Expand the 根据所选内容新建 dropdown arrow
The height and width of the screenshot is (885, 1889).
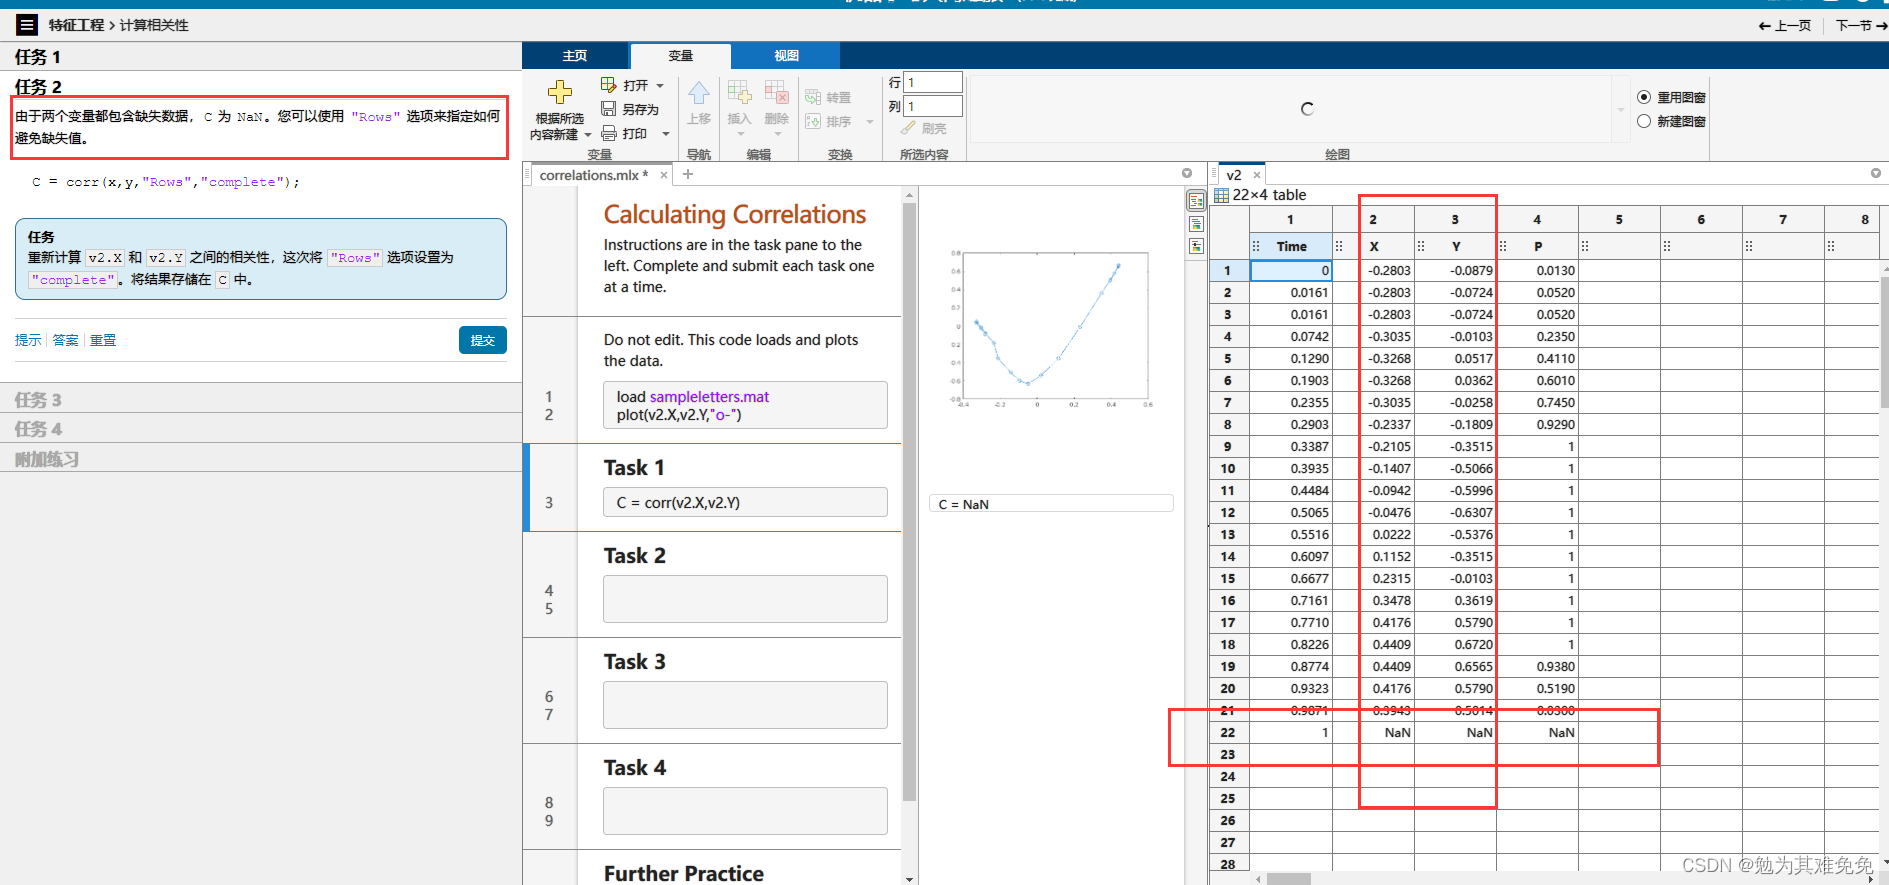click(588, 135)
